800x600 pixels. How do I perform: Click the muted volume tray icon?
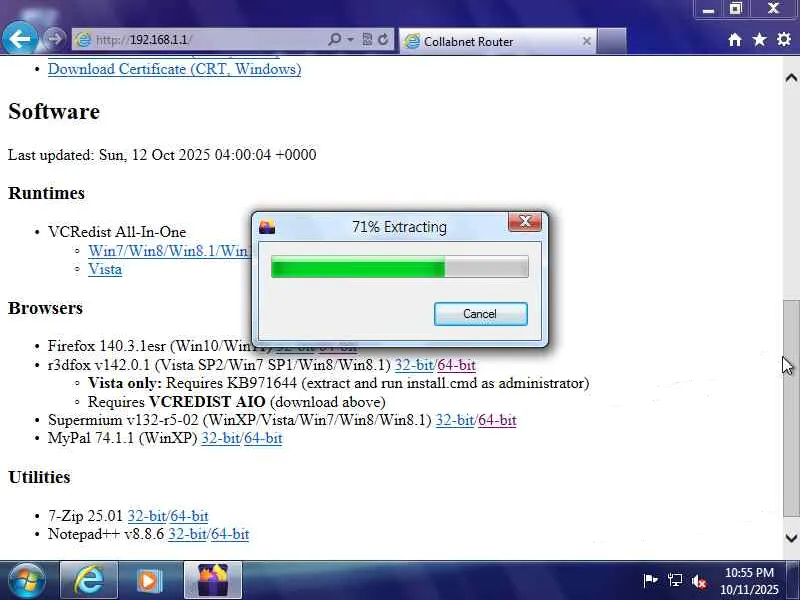click(x=699, y=581)
